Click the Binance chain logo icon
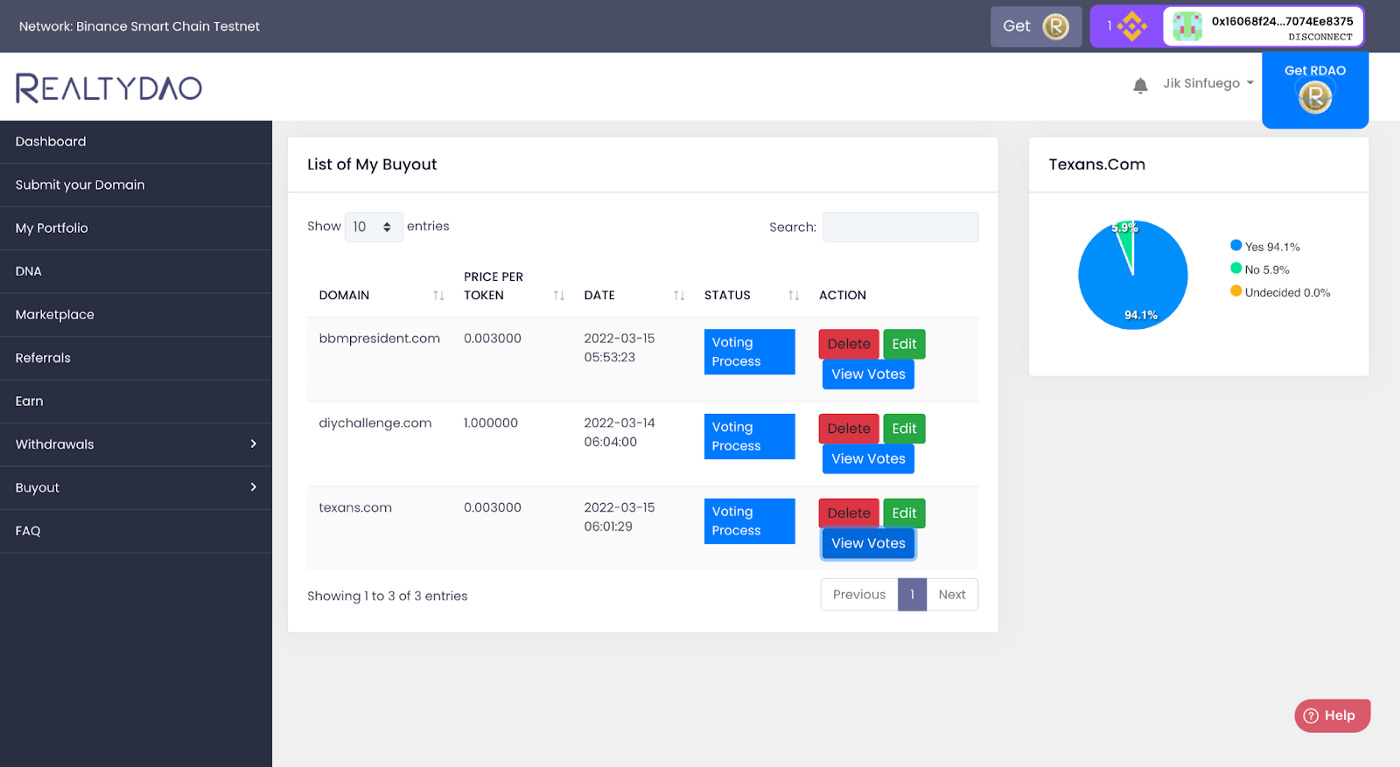The image size is (1400, 767). (x=1132, y=26)
